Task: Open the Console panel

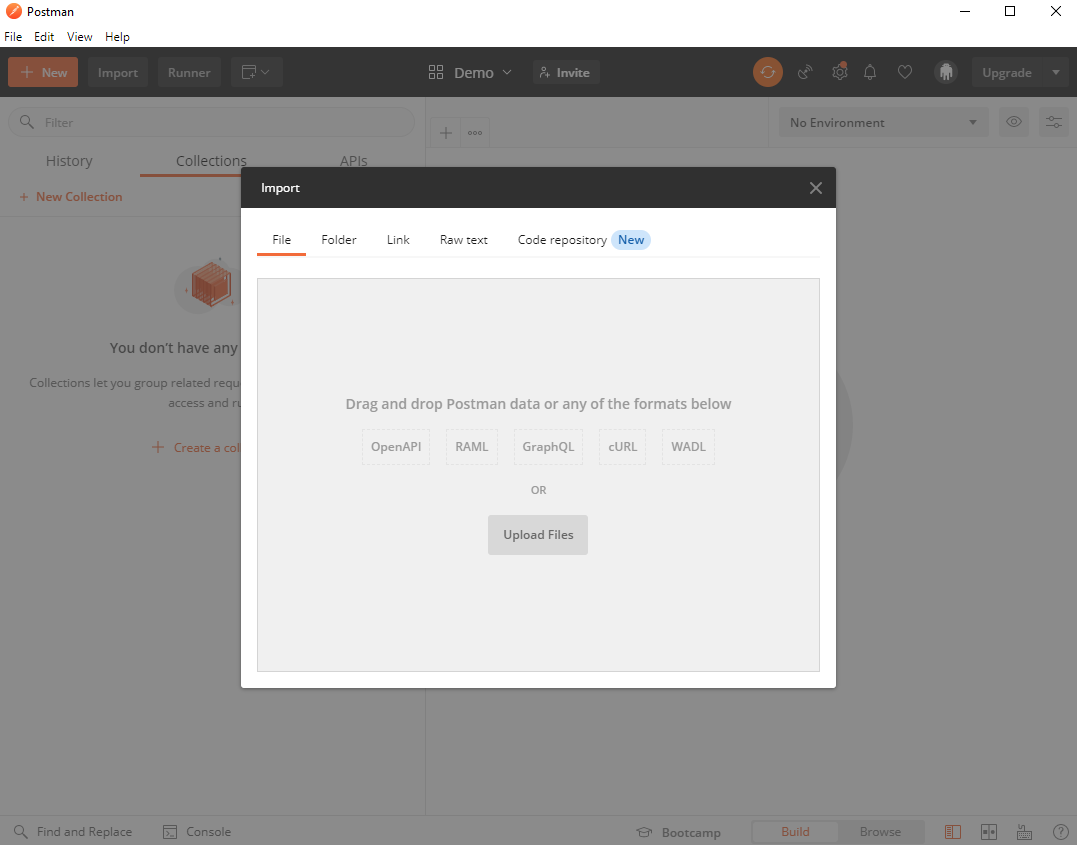Action: (x=197, y=832)
